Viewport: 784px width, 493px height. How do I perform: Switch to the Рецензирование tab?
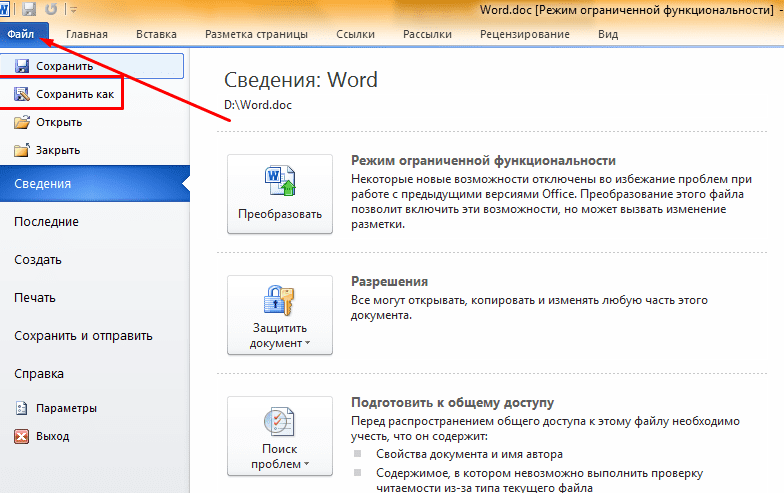(524, 34)
